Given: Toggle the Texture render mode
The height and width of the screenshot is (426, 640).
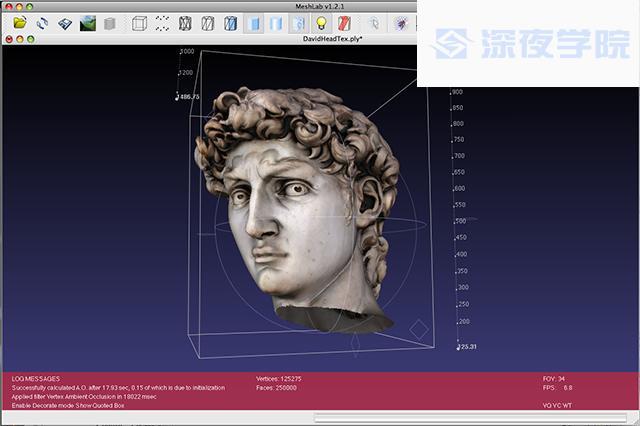Looking at the screenshot, I should 299,22.
